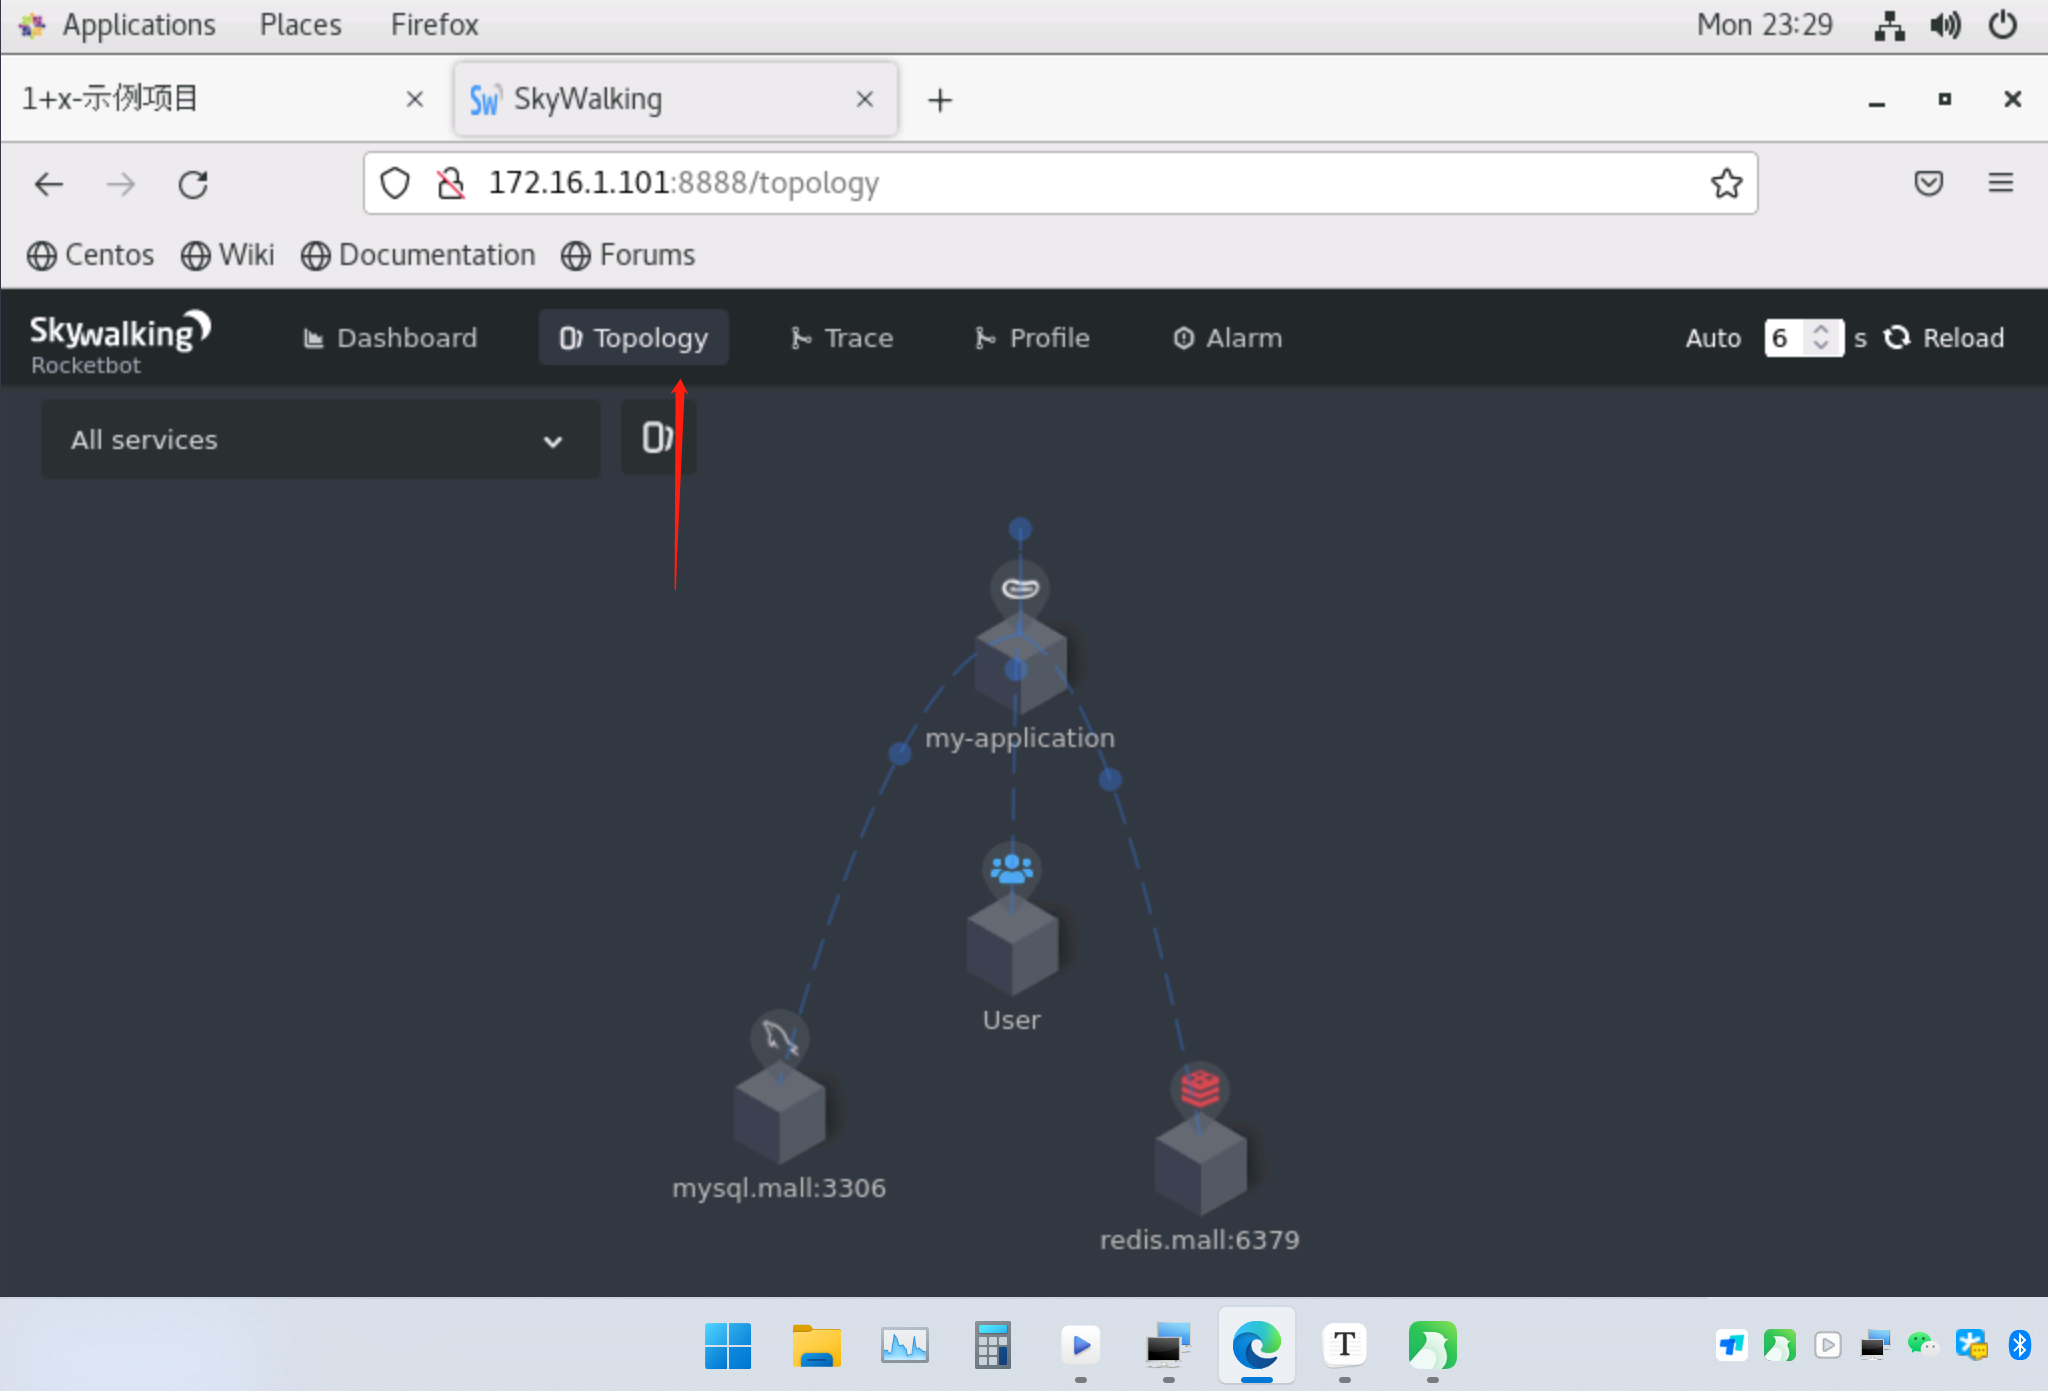Screen dimensions: 2048x1391
Task: Click Profile in the navigation bar
Action: tap(1047, 337)
